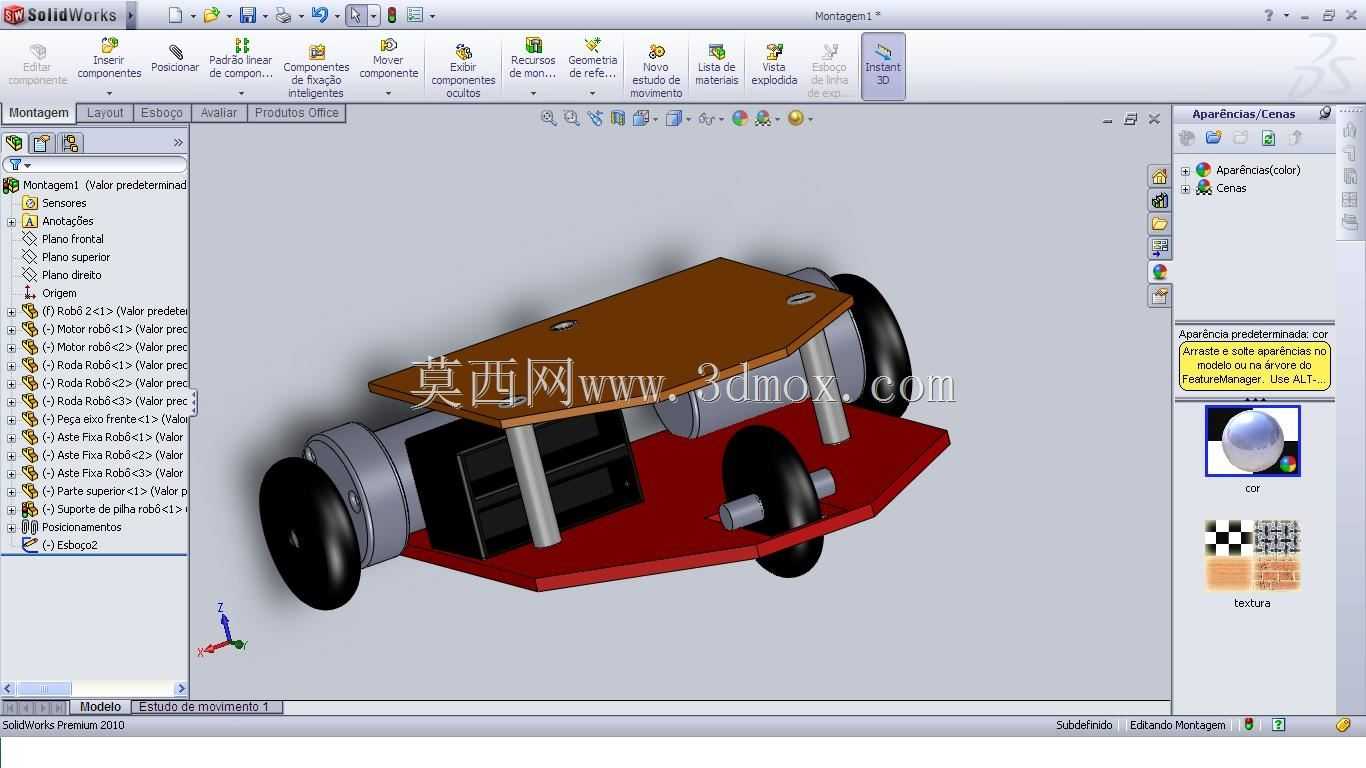Switch to the ConfigurationManager tab
Image resolution: width=1366 pixels, height=768 pixels.
69,143
